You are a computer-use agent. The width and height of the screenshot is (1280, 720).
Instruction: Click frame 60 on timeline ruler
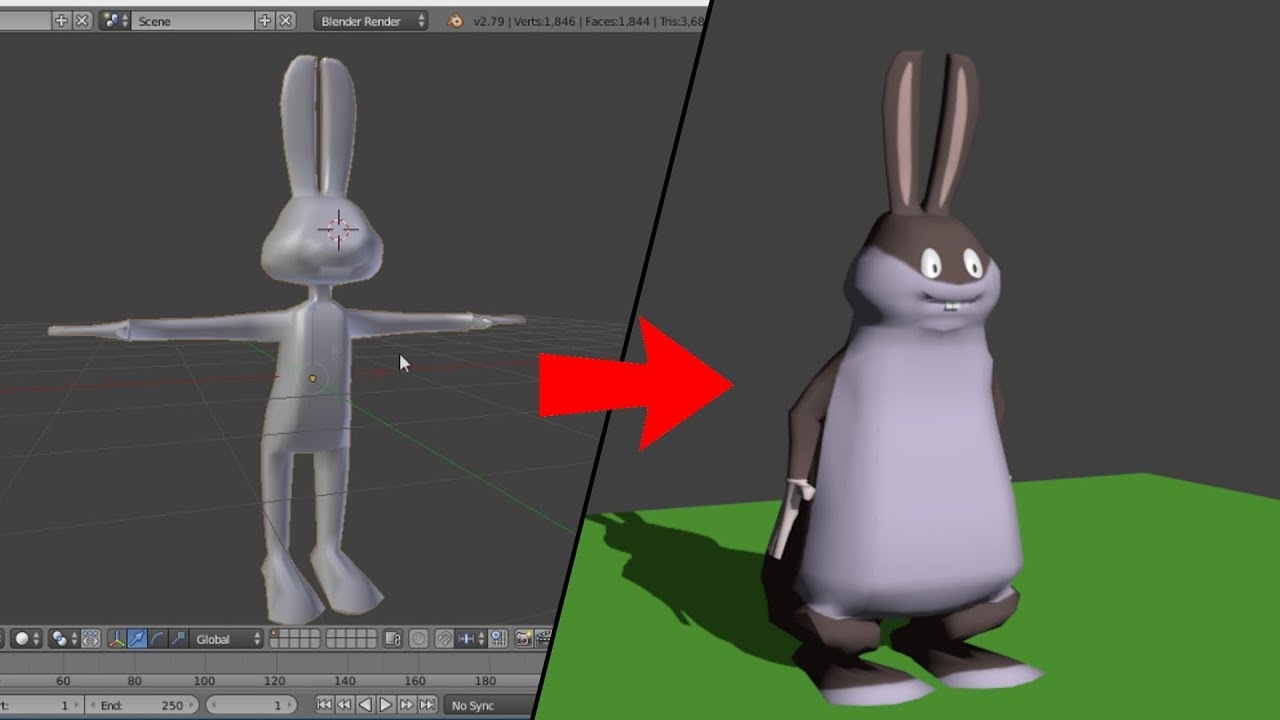(x=63, y=681)
